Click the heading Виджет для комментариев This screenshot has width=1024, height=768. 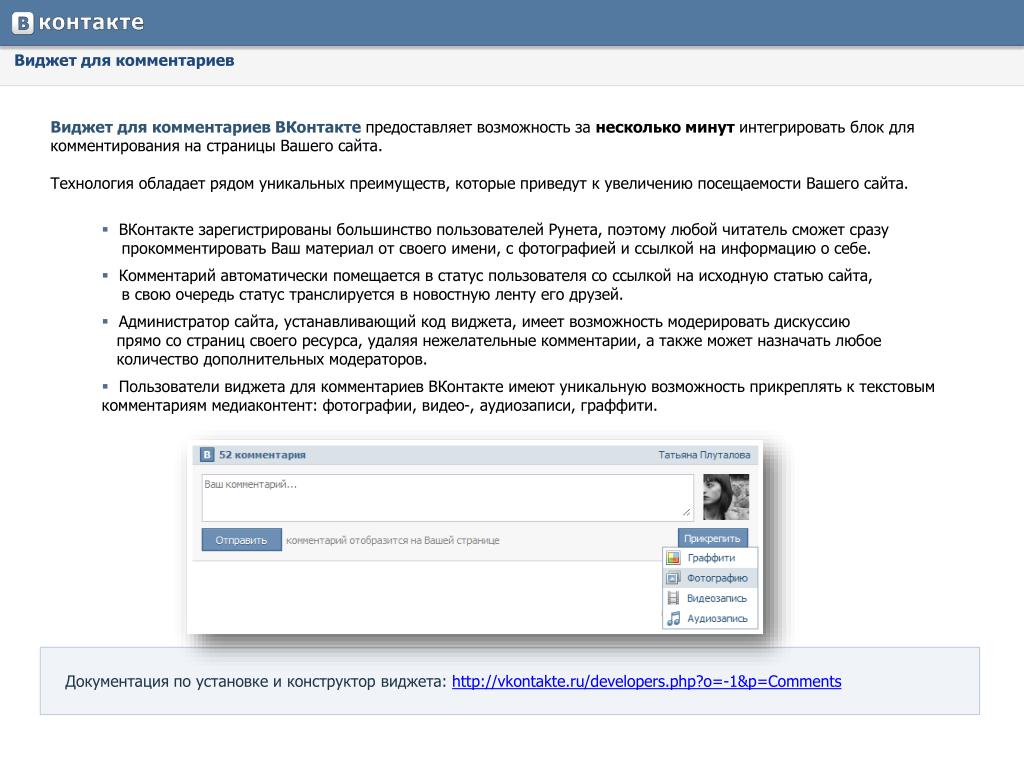coord(124,61)
